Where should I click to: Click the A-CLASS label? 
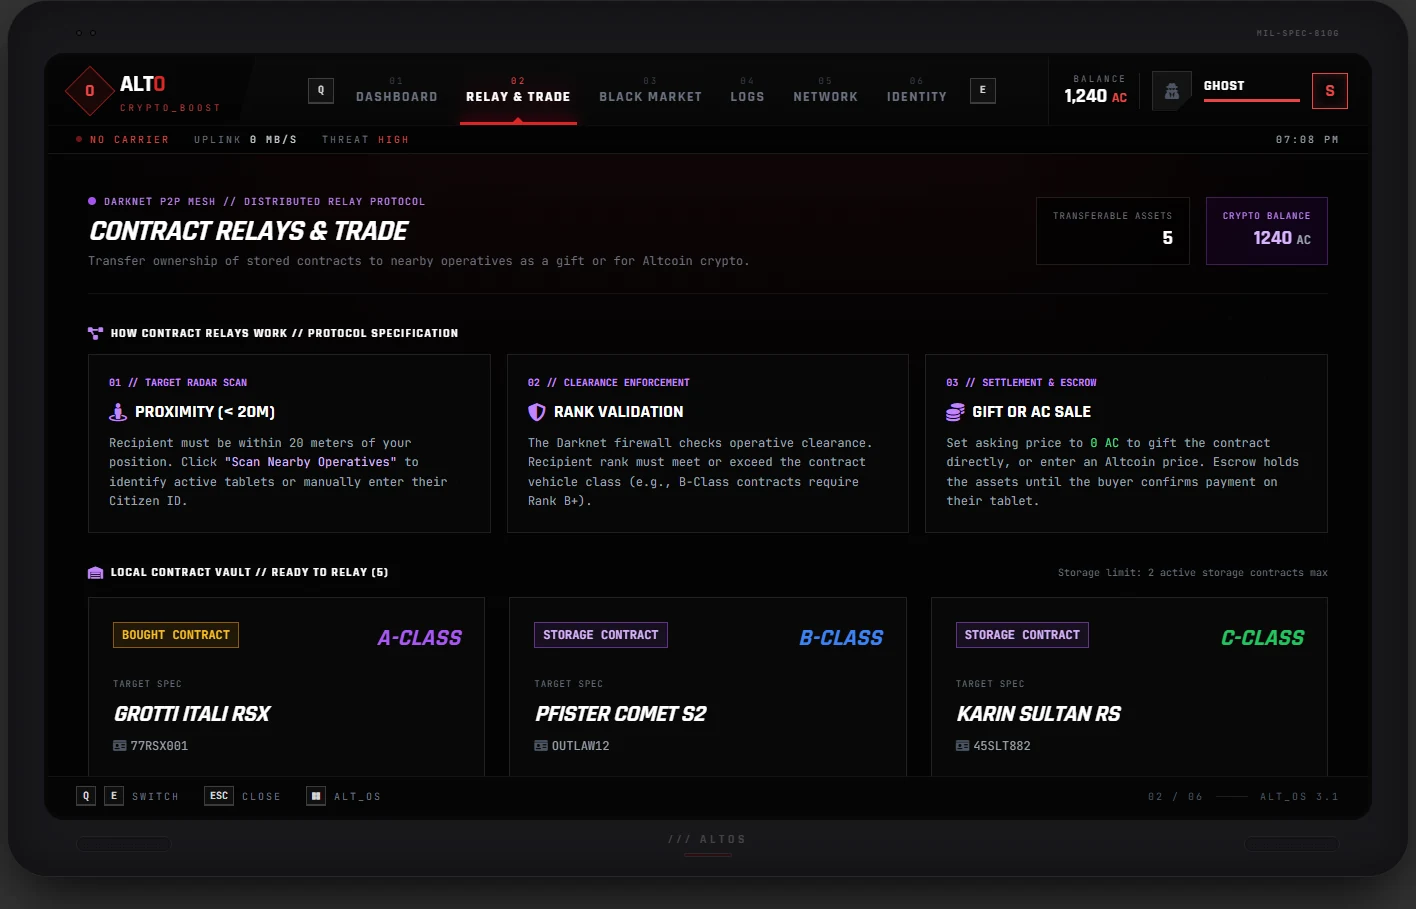point(419,638)
